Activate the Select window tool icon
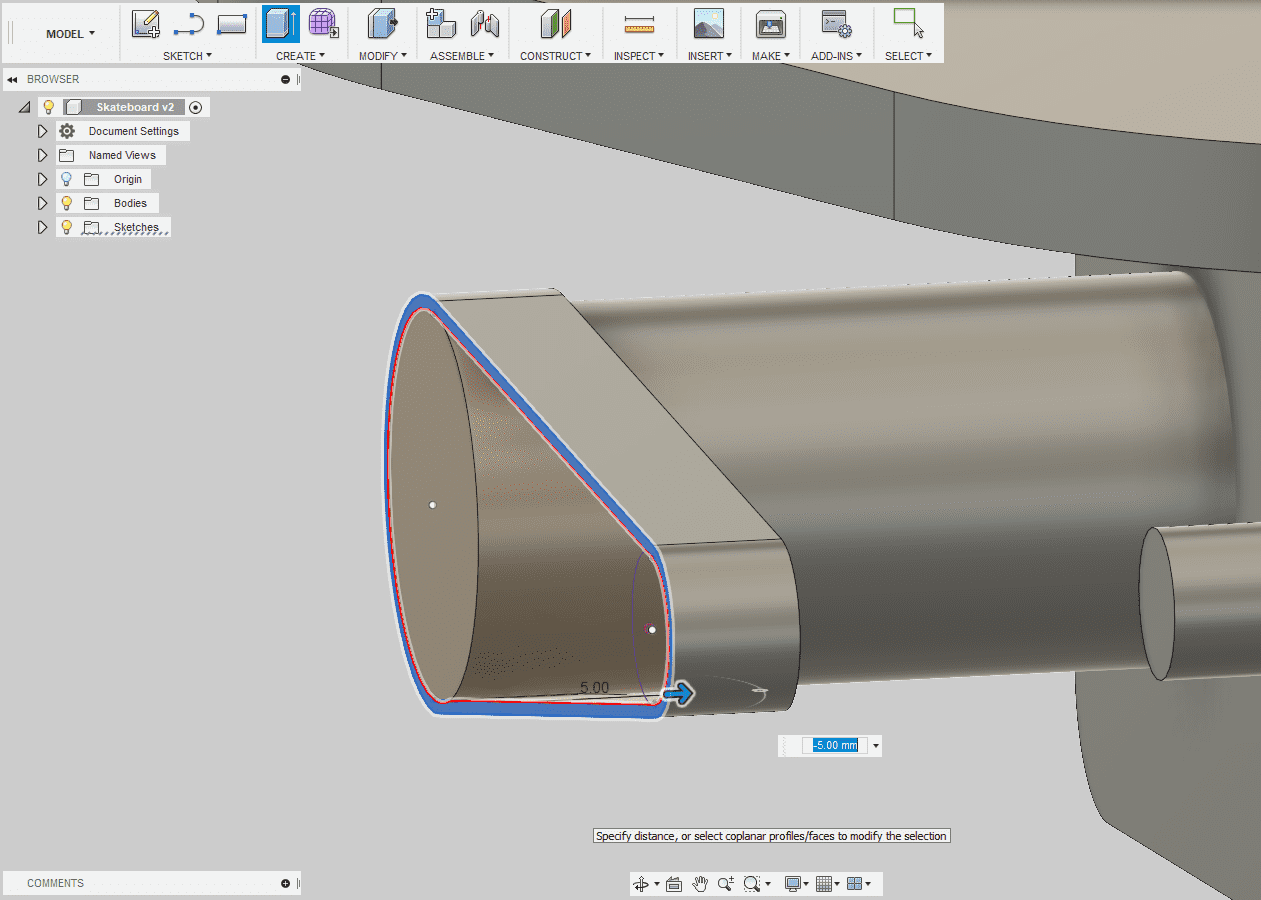 pyautogui.click(x=908, y=23)
